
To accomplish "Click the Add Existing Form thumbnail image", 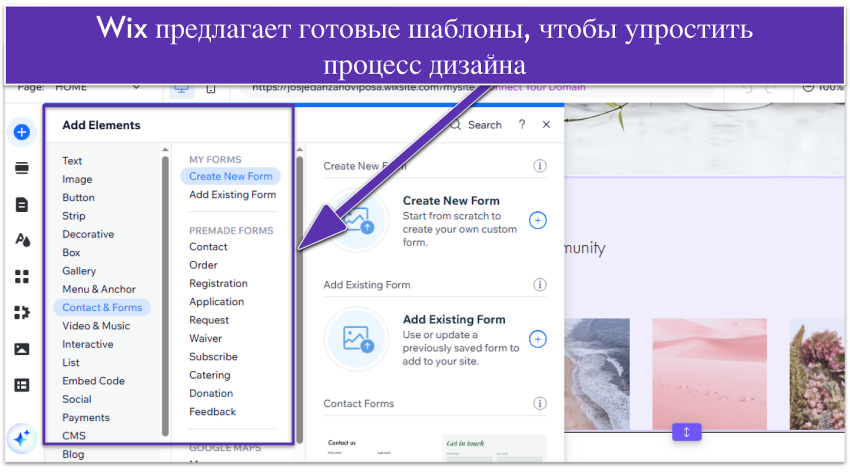I will (357, 339).
